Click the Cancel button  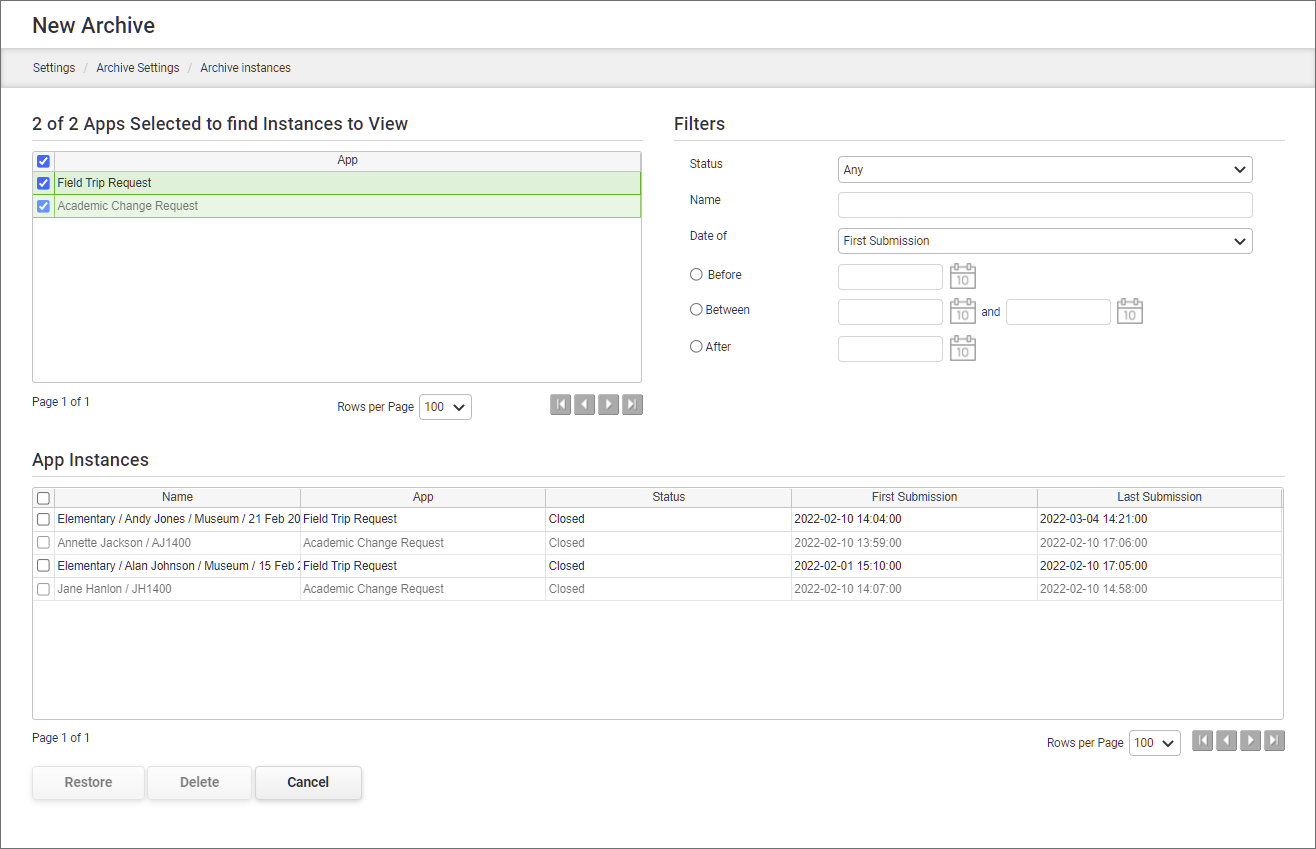pyautogui.click(x=308, y=783)
